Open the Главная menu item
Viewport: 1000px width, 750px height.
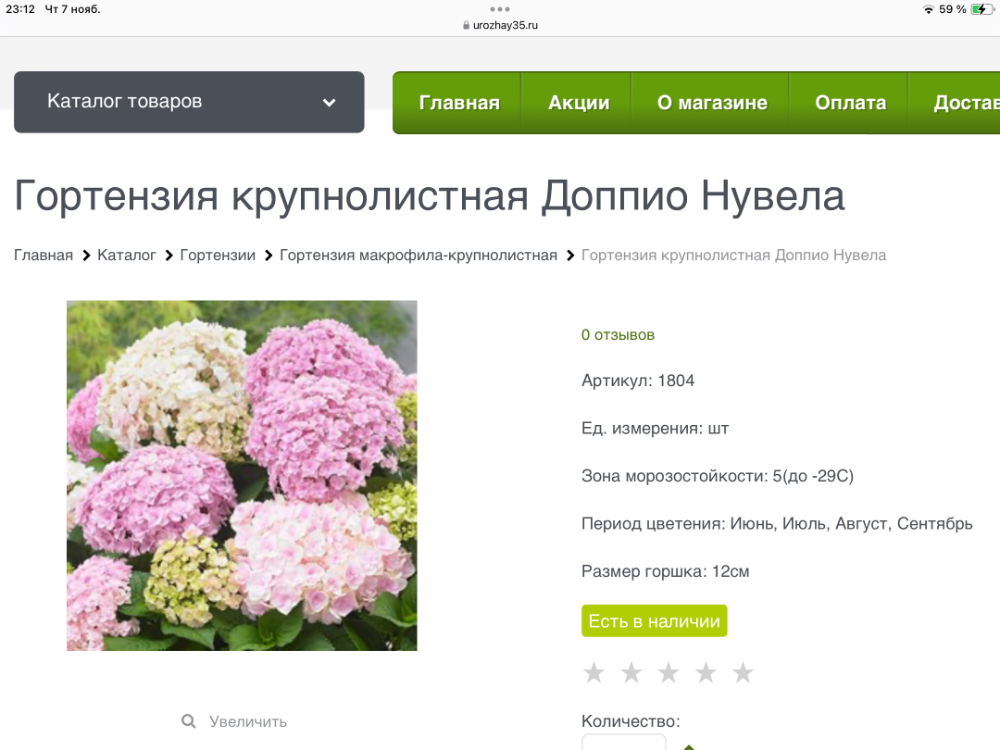click(459, 103)
